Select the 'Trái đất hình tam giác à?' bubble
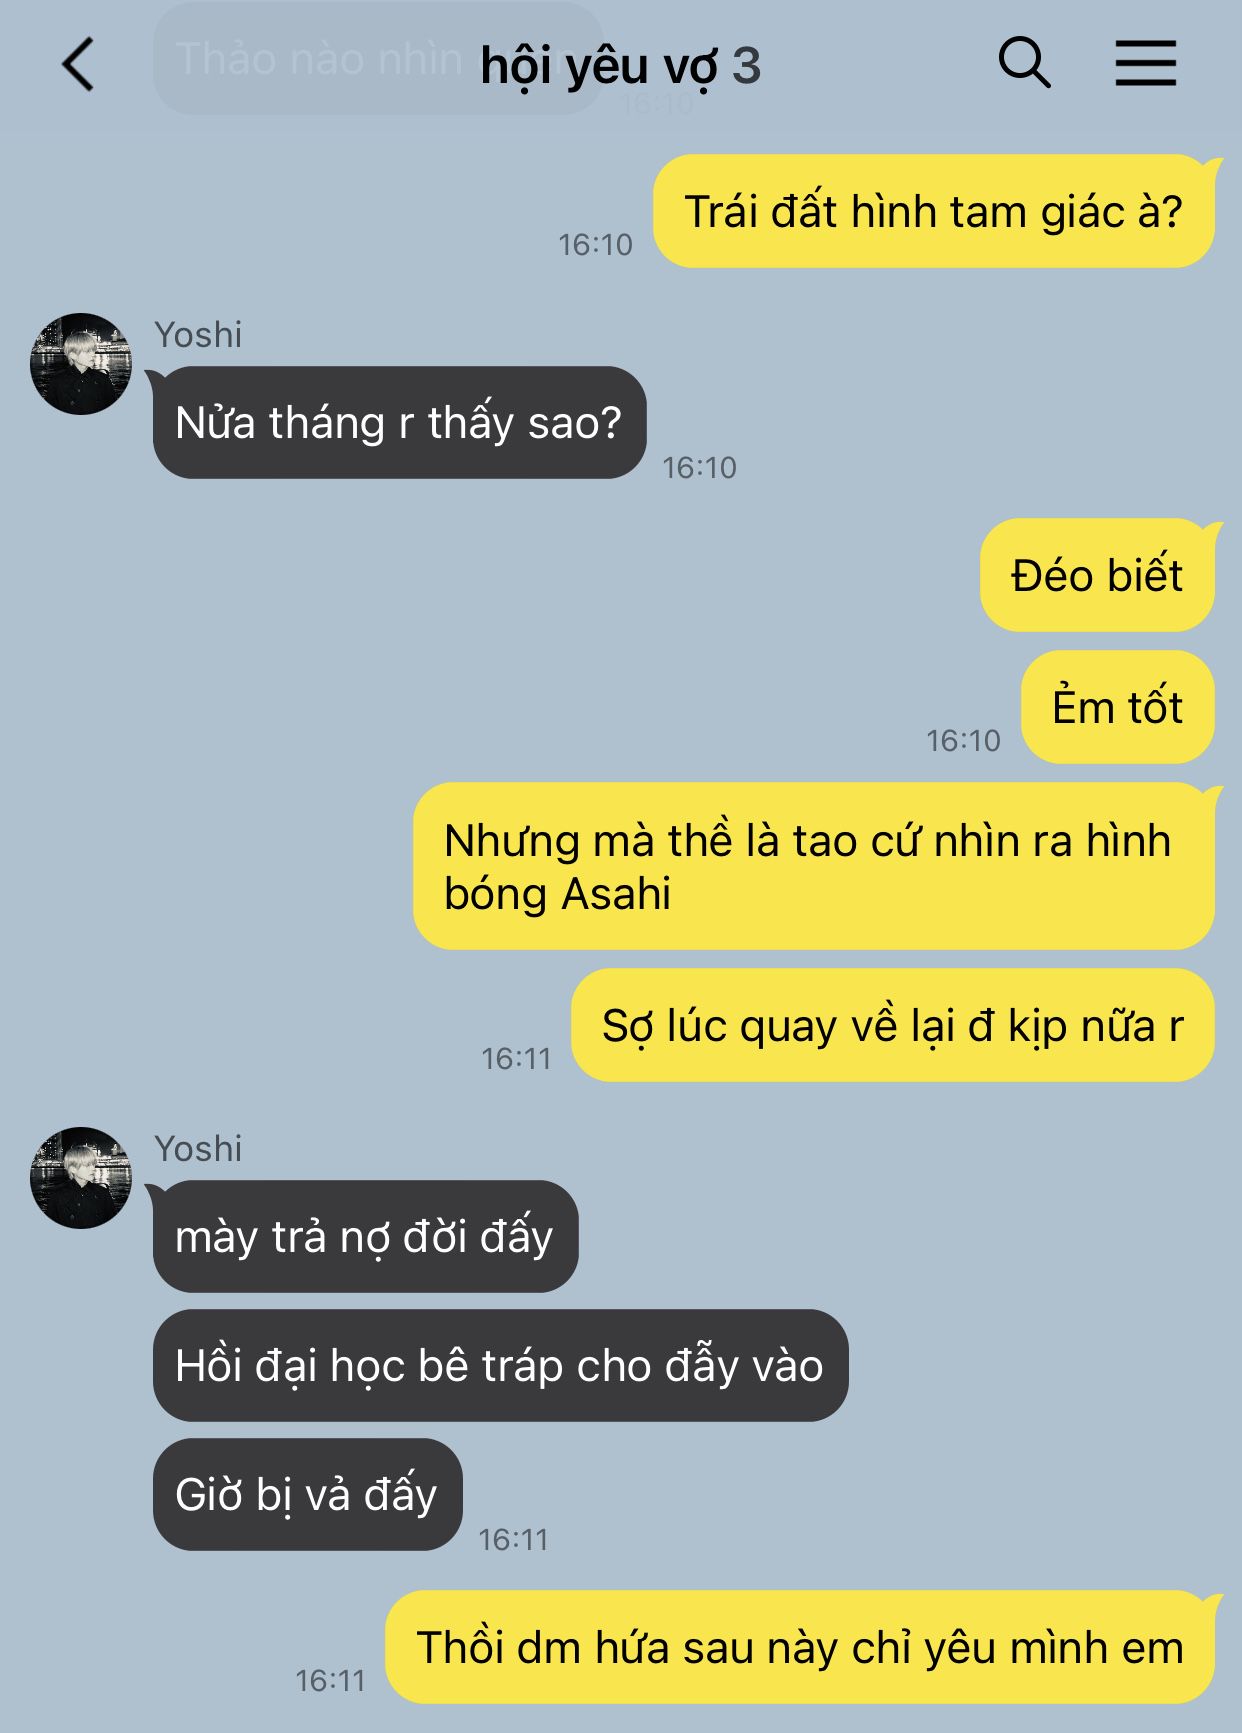The height and width of the screenshot is (1733, 1242). (x=934, y=211)
